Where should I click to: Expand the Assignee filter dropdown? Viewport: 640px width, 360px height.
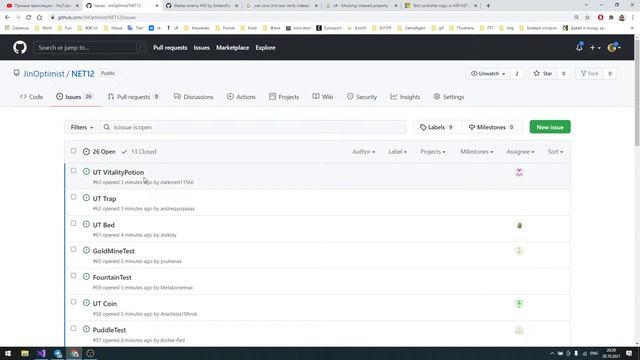[x=520, y=151]
